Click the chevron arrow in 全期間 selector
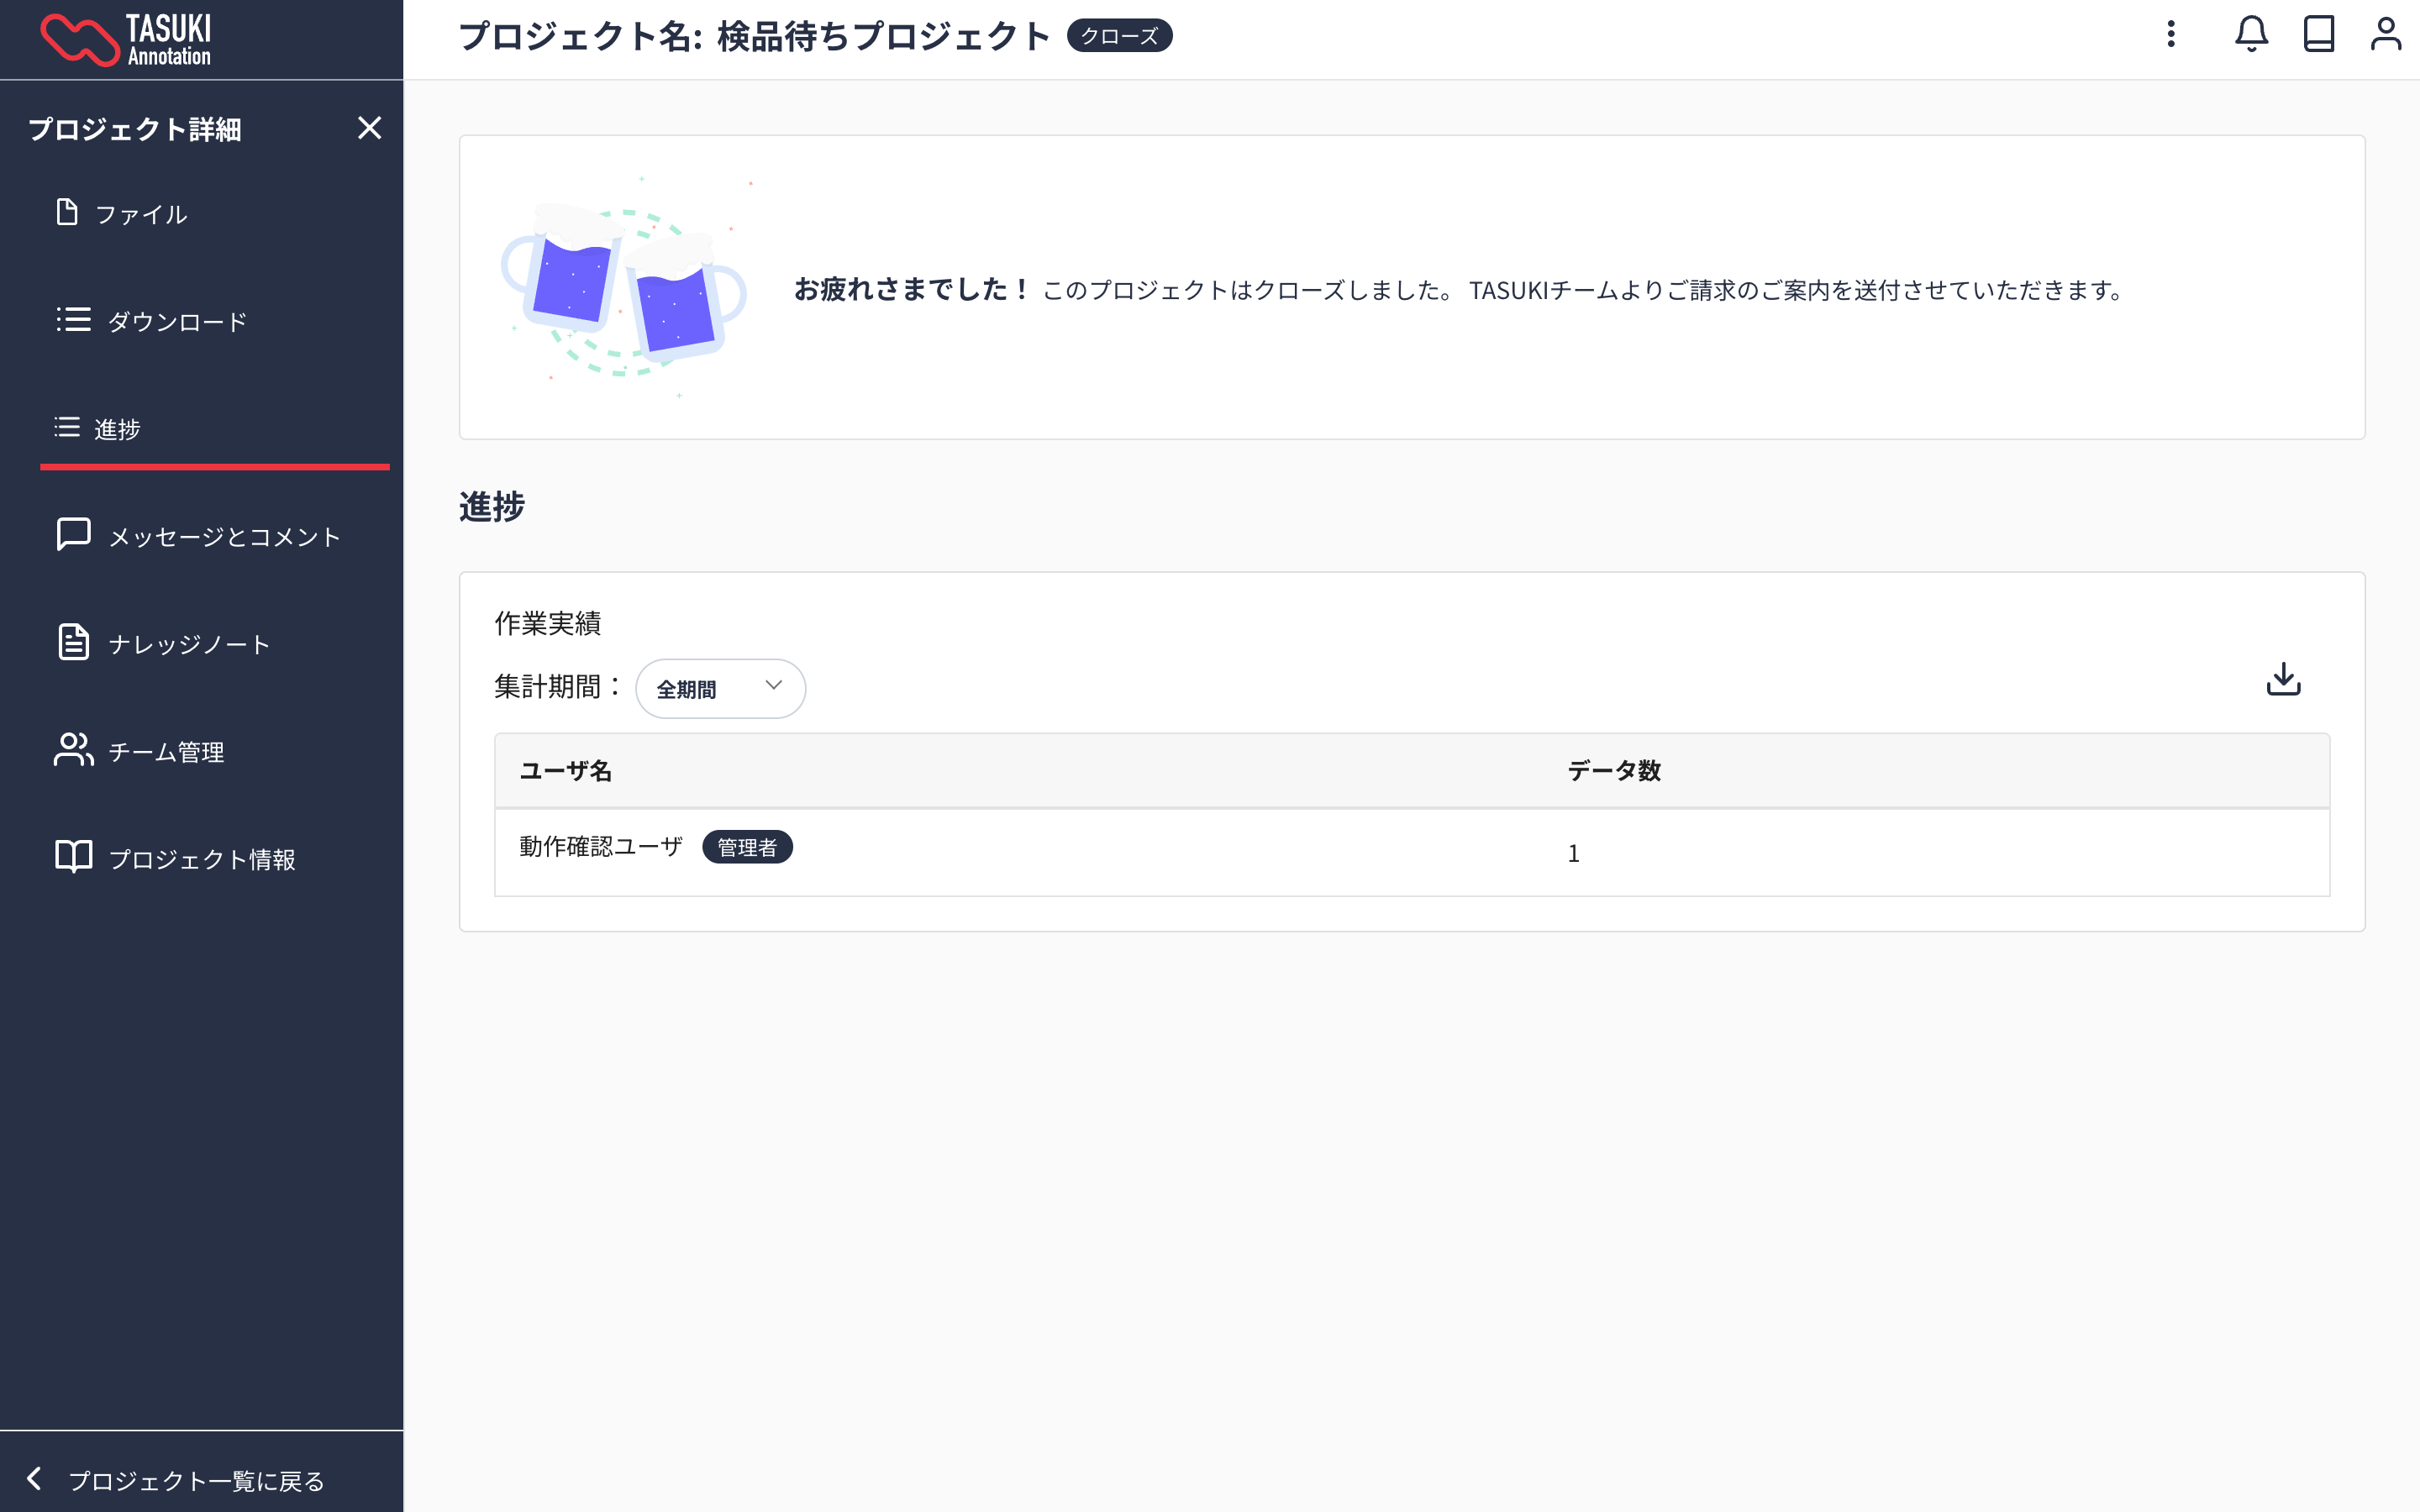This screenshot has height=1512, width=2420. click(773, 686)
